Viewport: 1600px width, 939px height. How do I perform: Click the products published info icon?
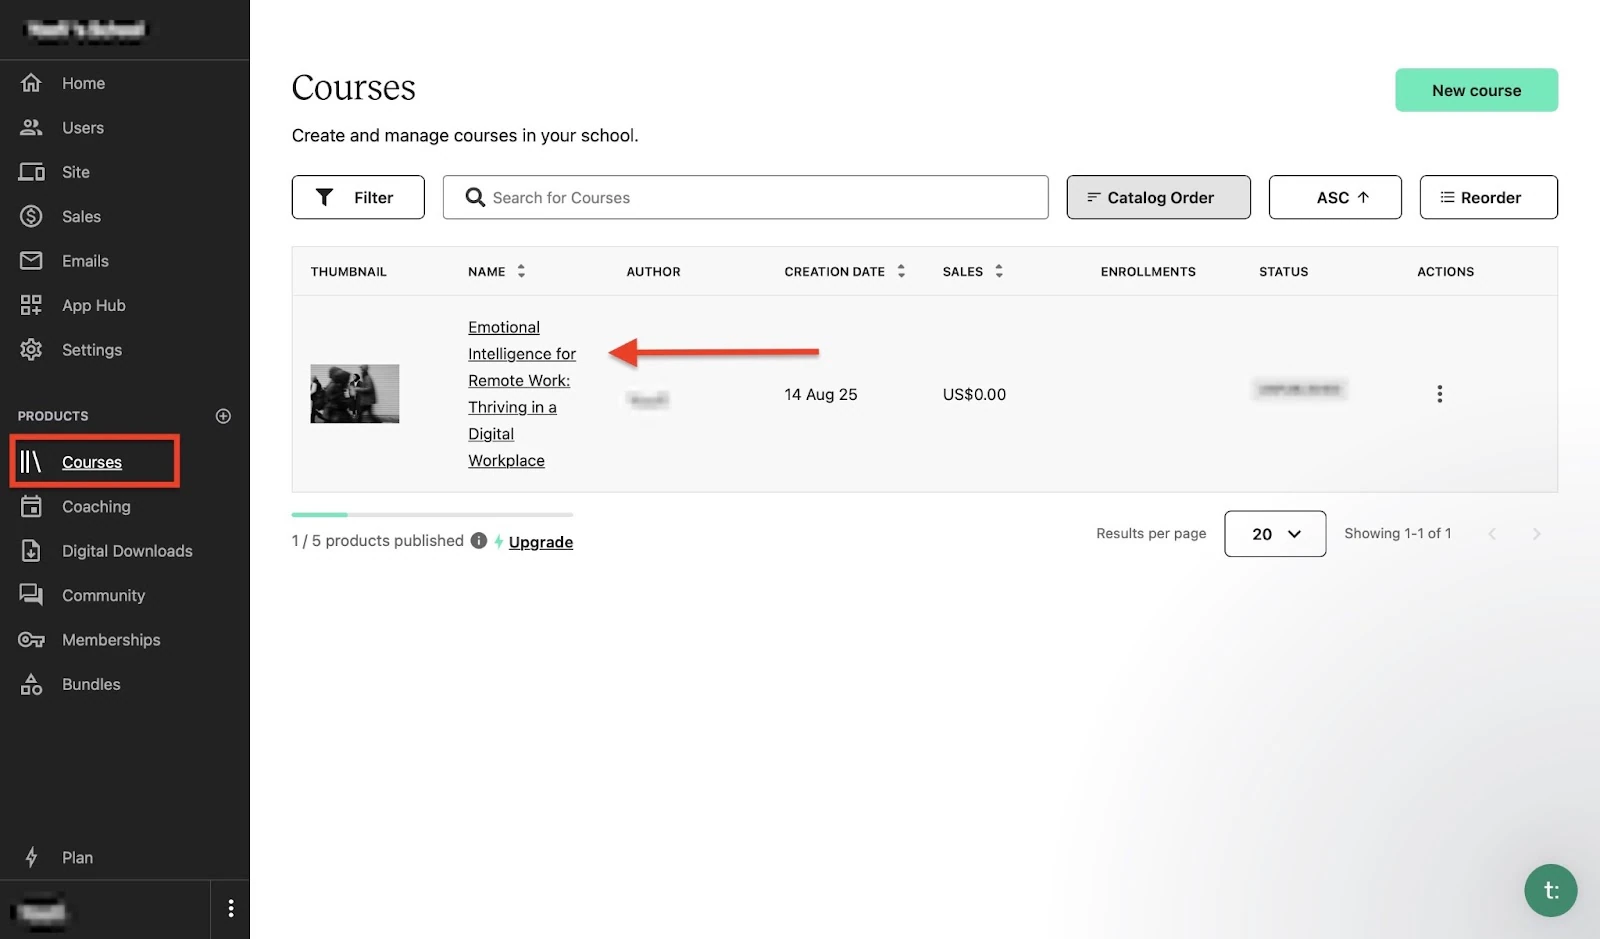[479, 541]
